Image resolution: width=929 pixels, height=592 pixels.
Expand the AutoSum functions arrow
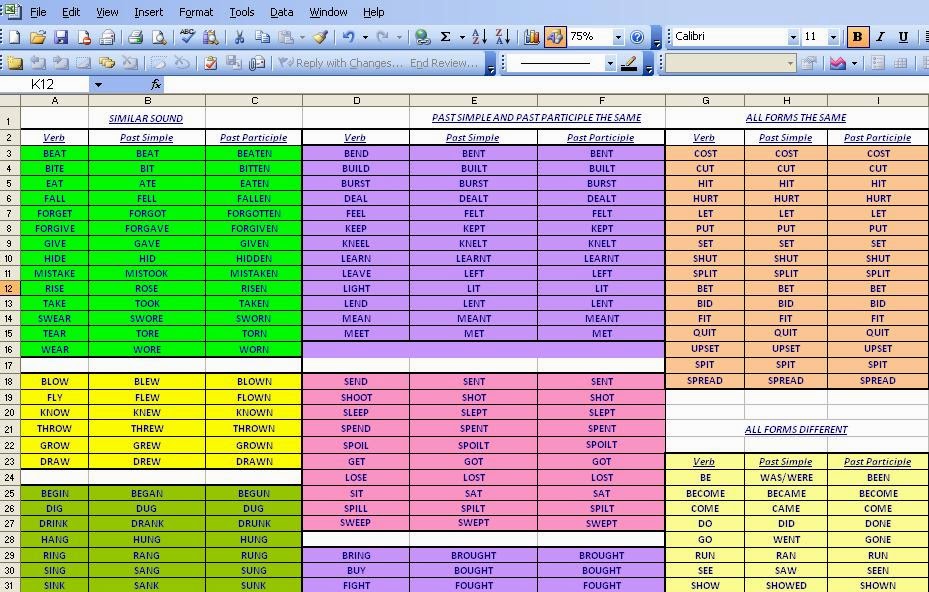tap(462, 37)
